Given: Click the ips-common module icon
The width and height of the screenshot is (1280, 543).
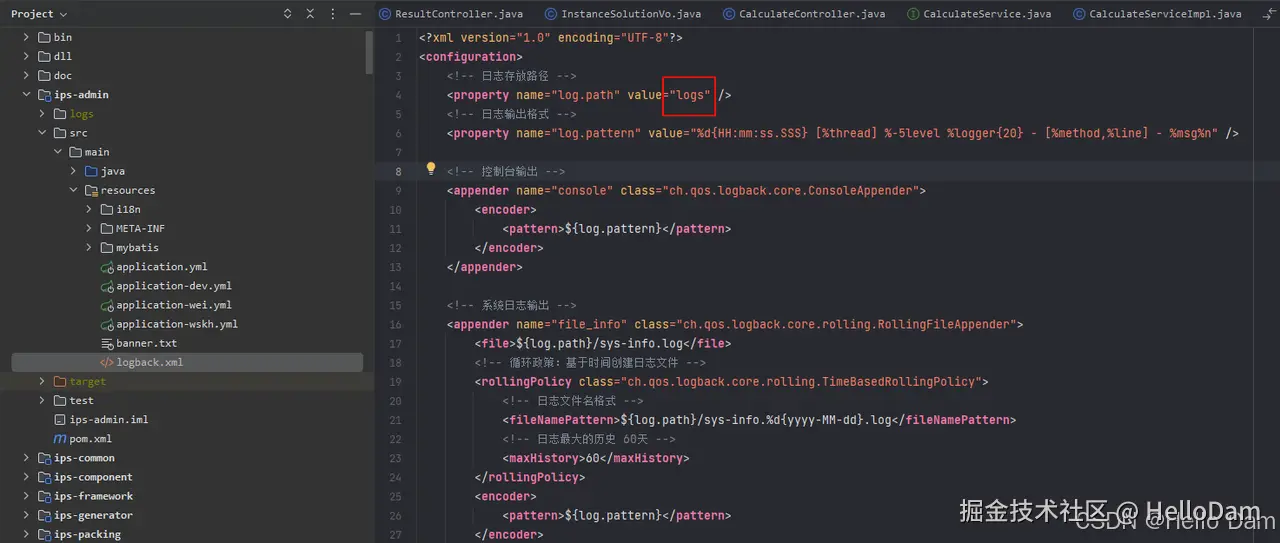Looking at the screenshot, I should click(44, 458).
